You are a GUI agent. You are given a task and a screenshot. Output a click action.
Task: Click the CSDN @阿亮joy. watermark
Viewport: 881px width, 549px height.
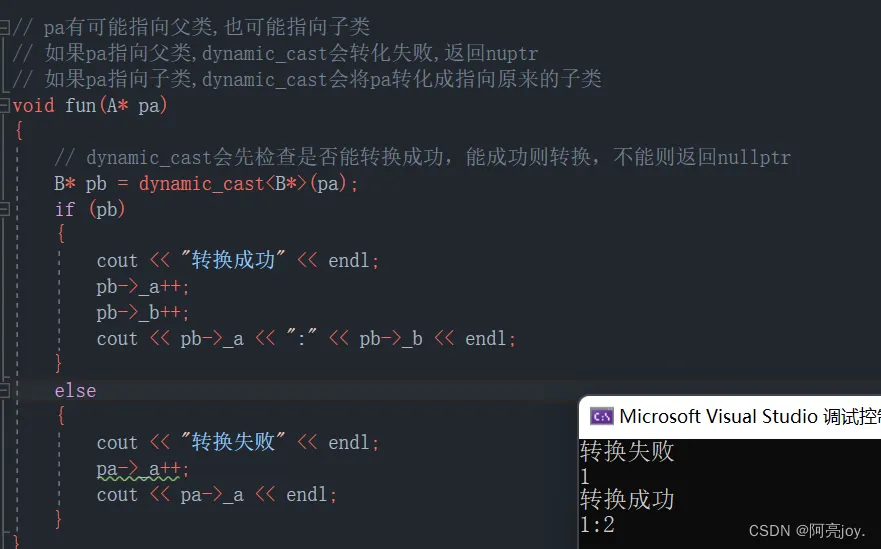(806, 531)
